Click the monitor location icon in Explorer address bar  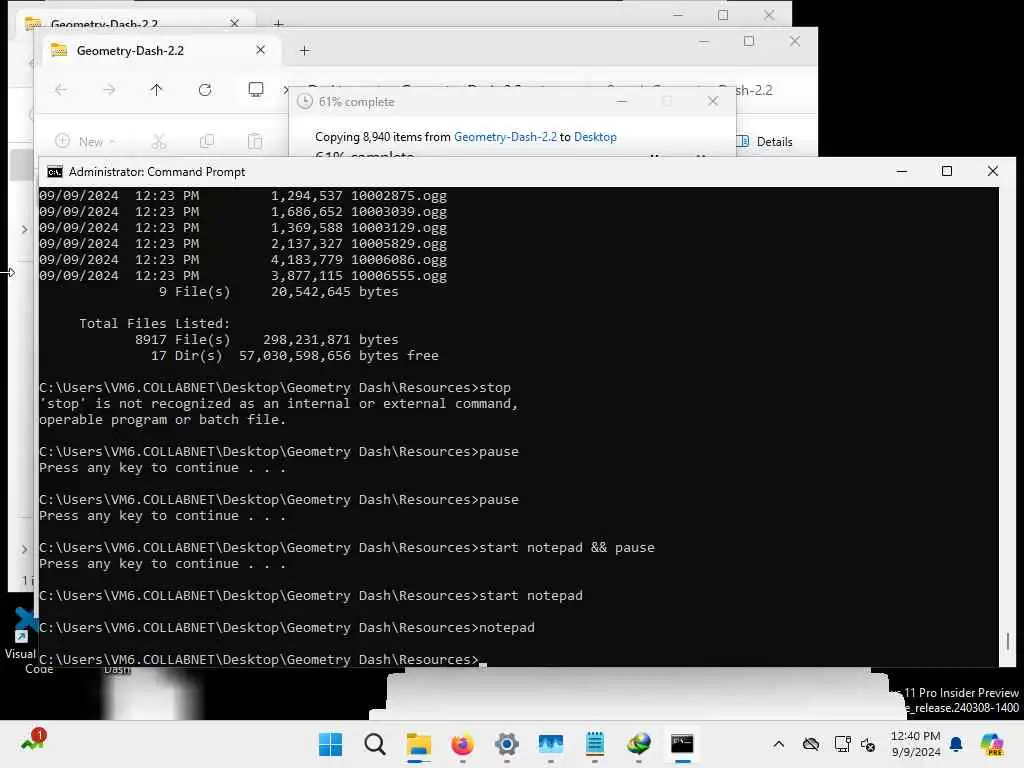256,89
